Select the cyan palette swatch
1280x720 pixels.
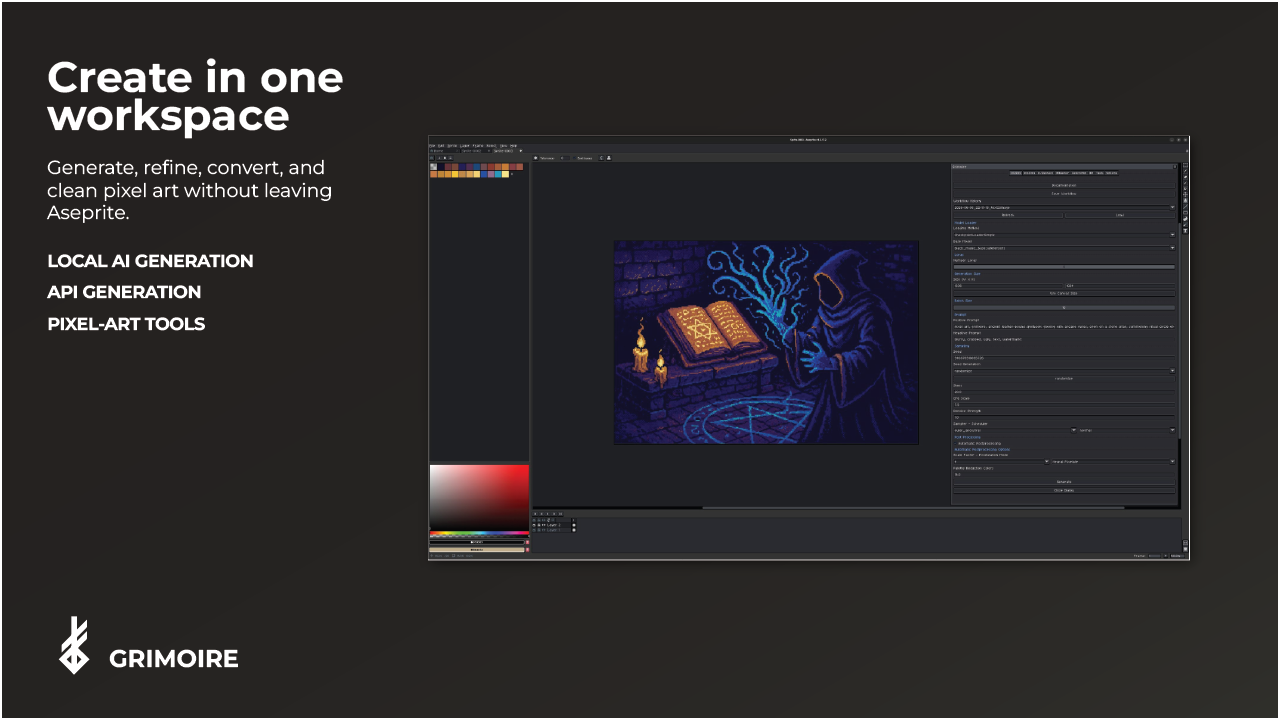[498, 174]
